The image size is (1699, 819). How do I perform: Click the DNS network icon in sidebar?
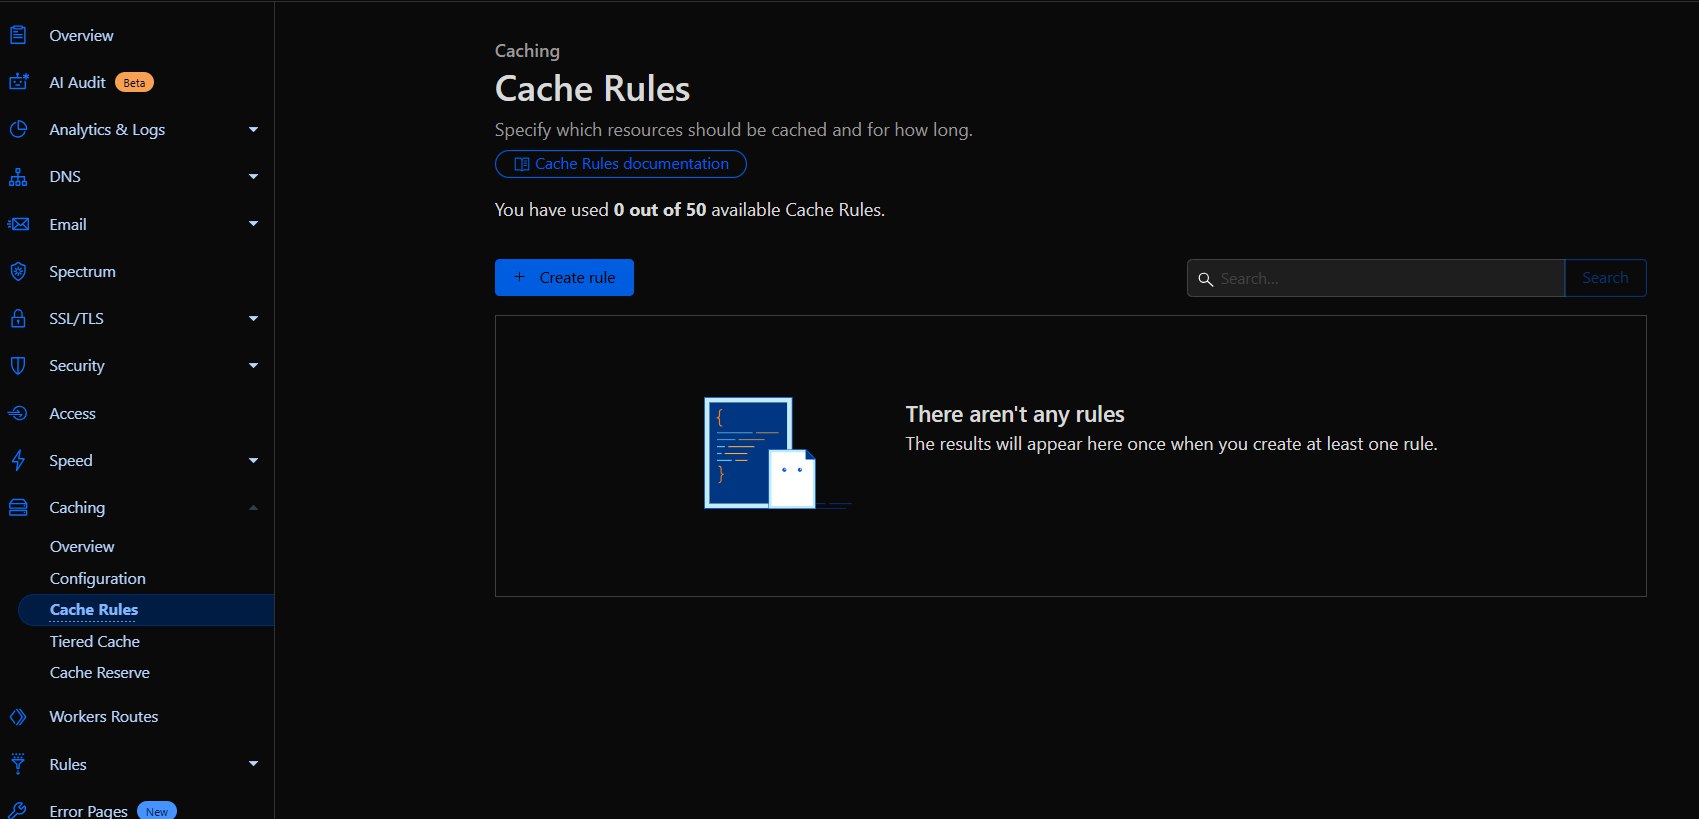[x=18, y=177]
